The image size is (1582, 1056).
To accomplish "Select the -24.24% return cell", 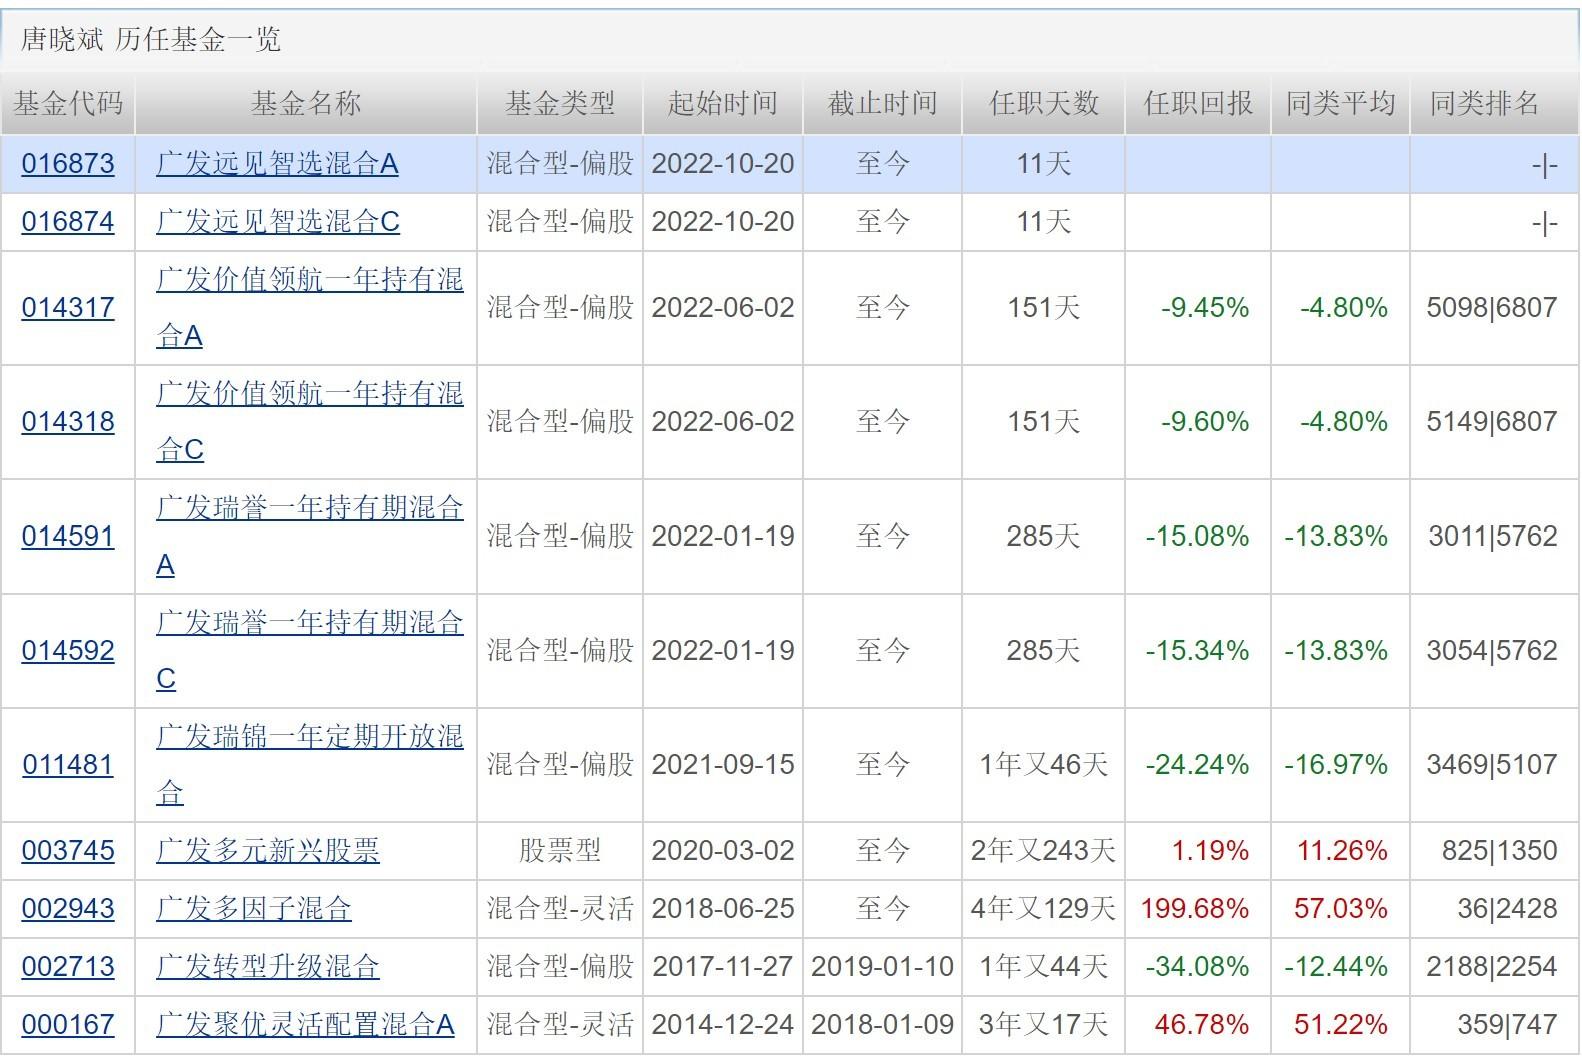I will 1197,765.
